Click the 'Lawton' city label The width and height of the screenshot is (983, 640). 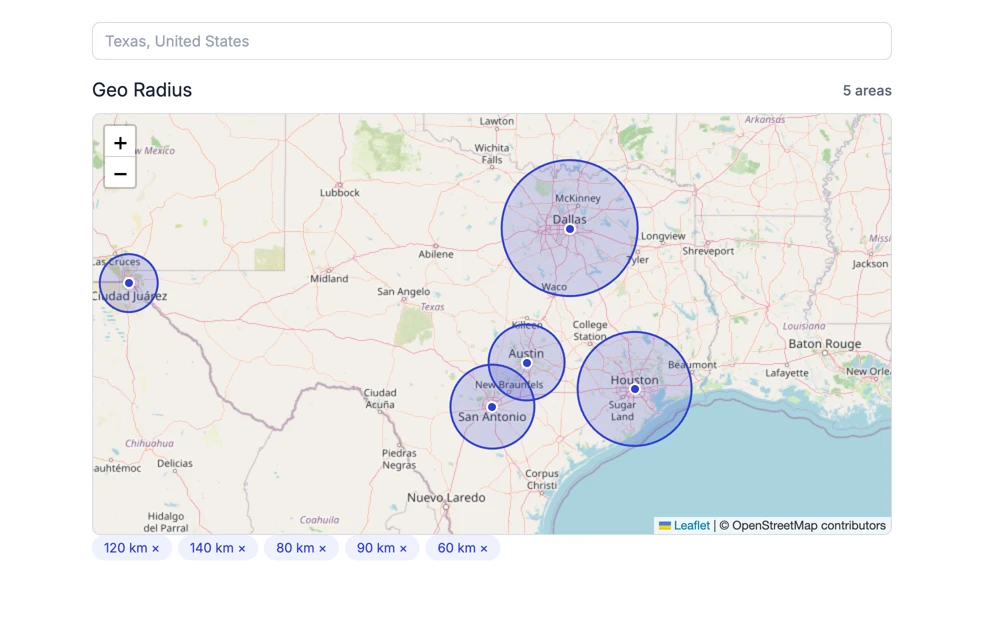pos(497,121)
